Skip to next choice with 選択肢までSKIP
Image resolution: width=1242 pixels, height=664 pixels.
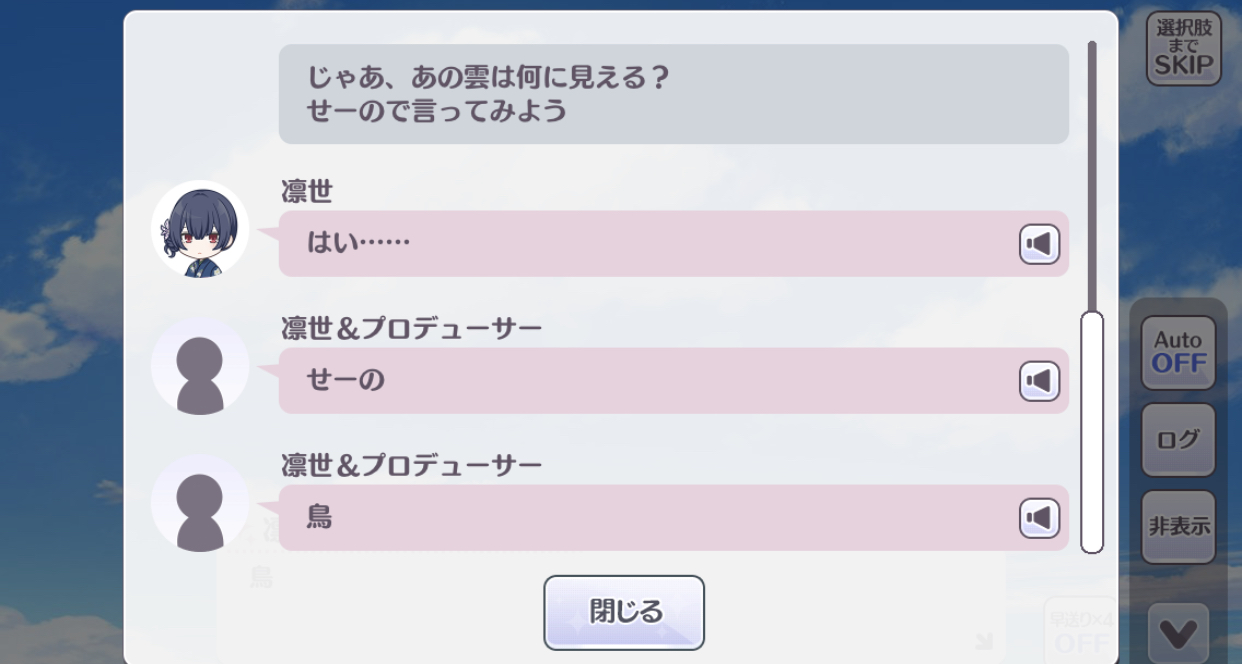point(1183,49)
